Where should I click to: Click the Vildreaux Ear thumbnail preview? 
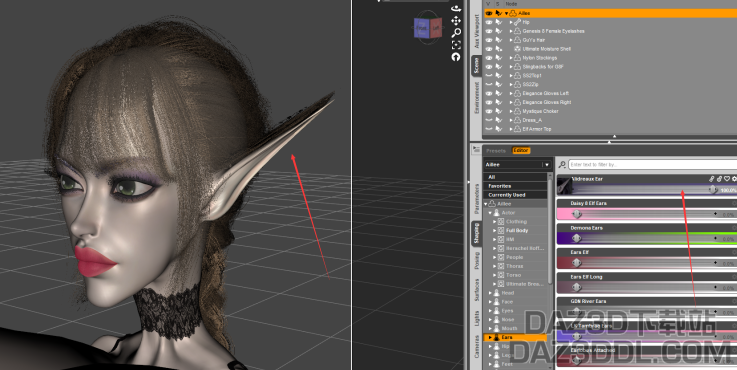(x=565, y=187)
